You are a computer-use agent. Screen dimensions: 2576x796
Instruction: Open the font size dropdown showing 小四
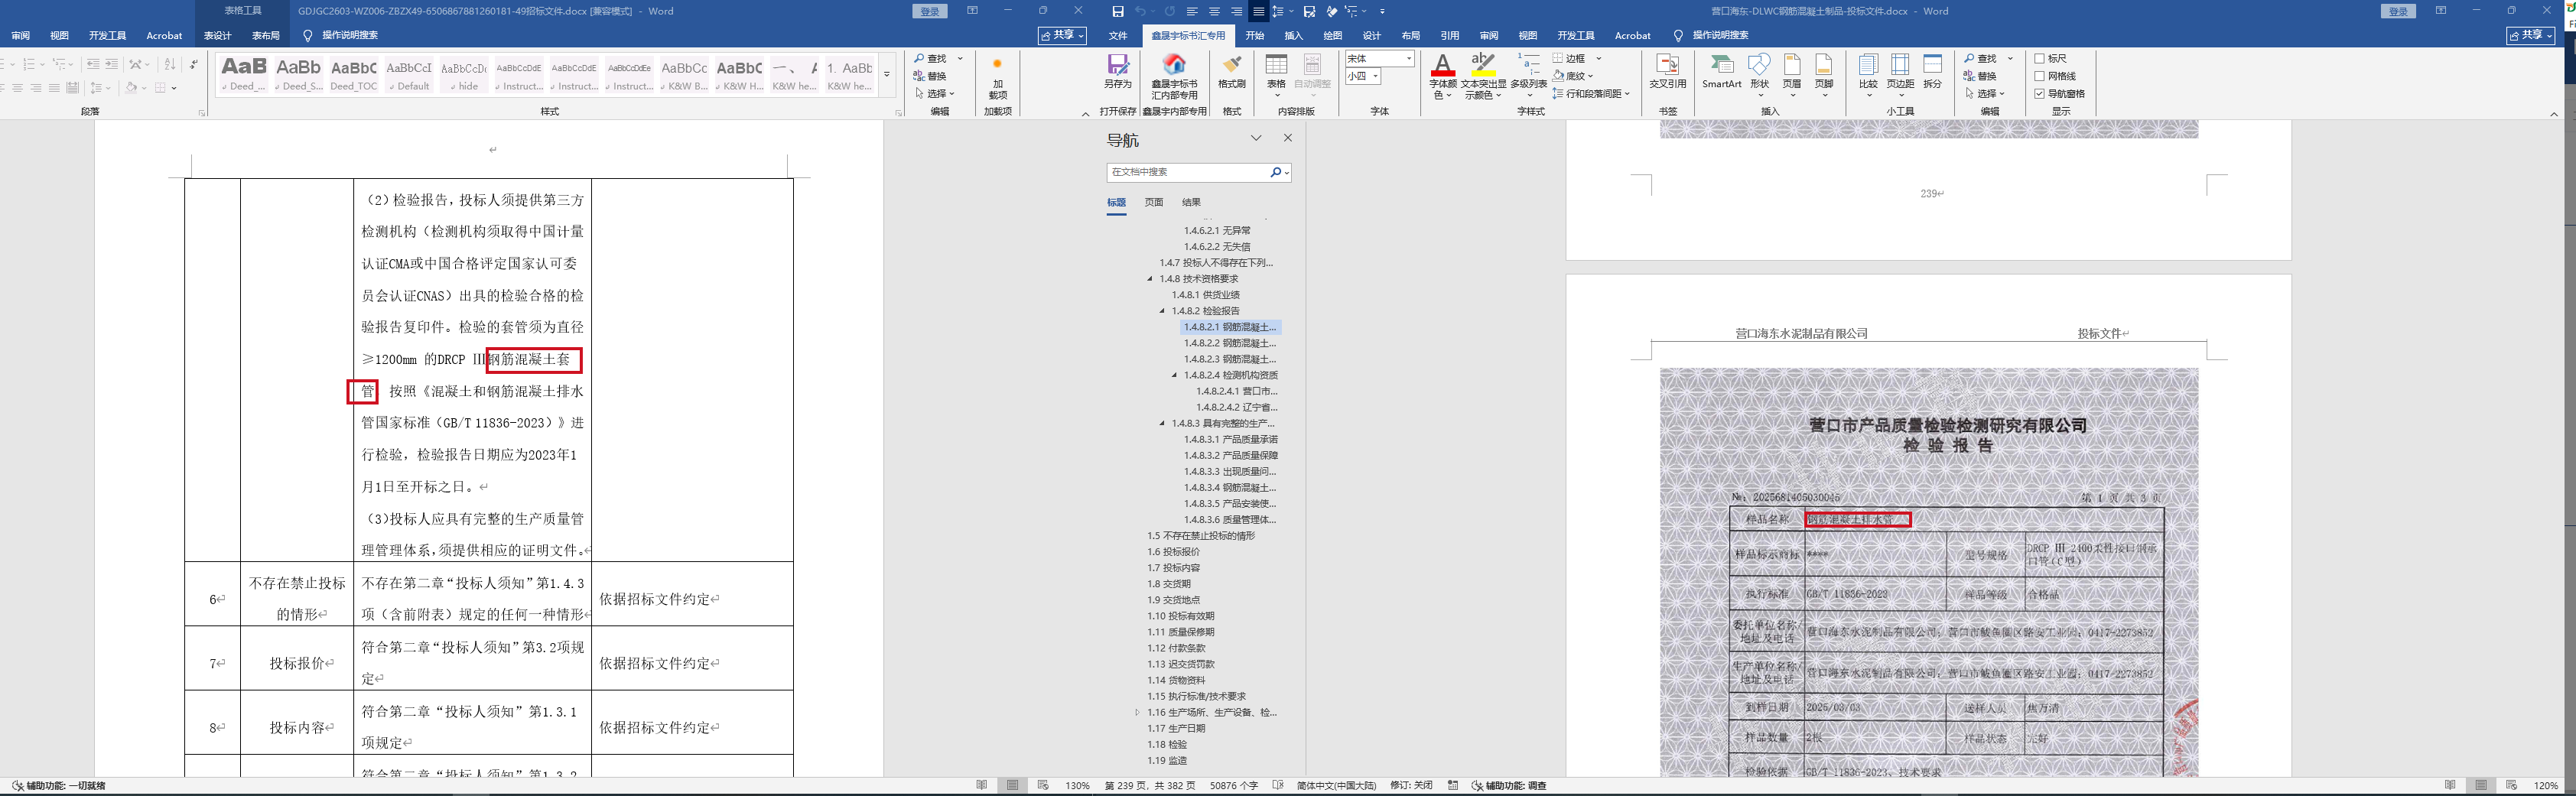[x=1376, y=76]
